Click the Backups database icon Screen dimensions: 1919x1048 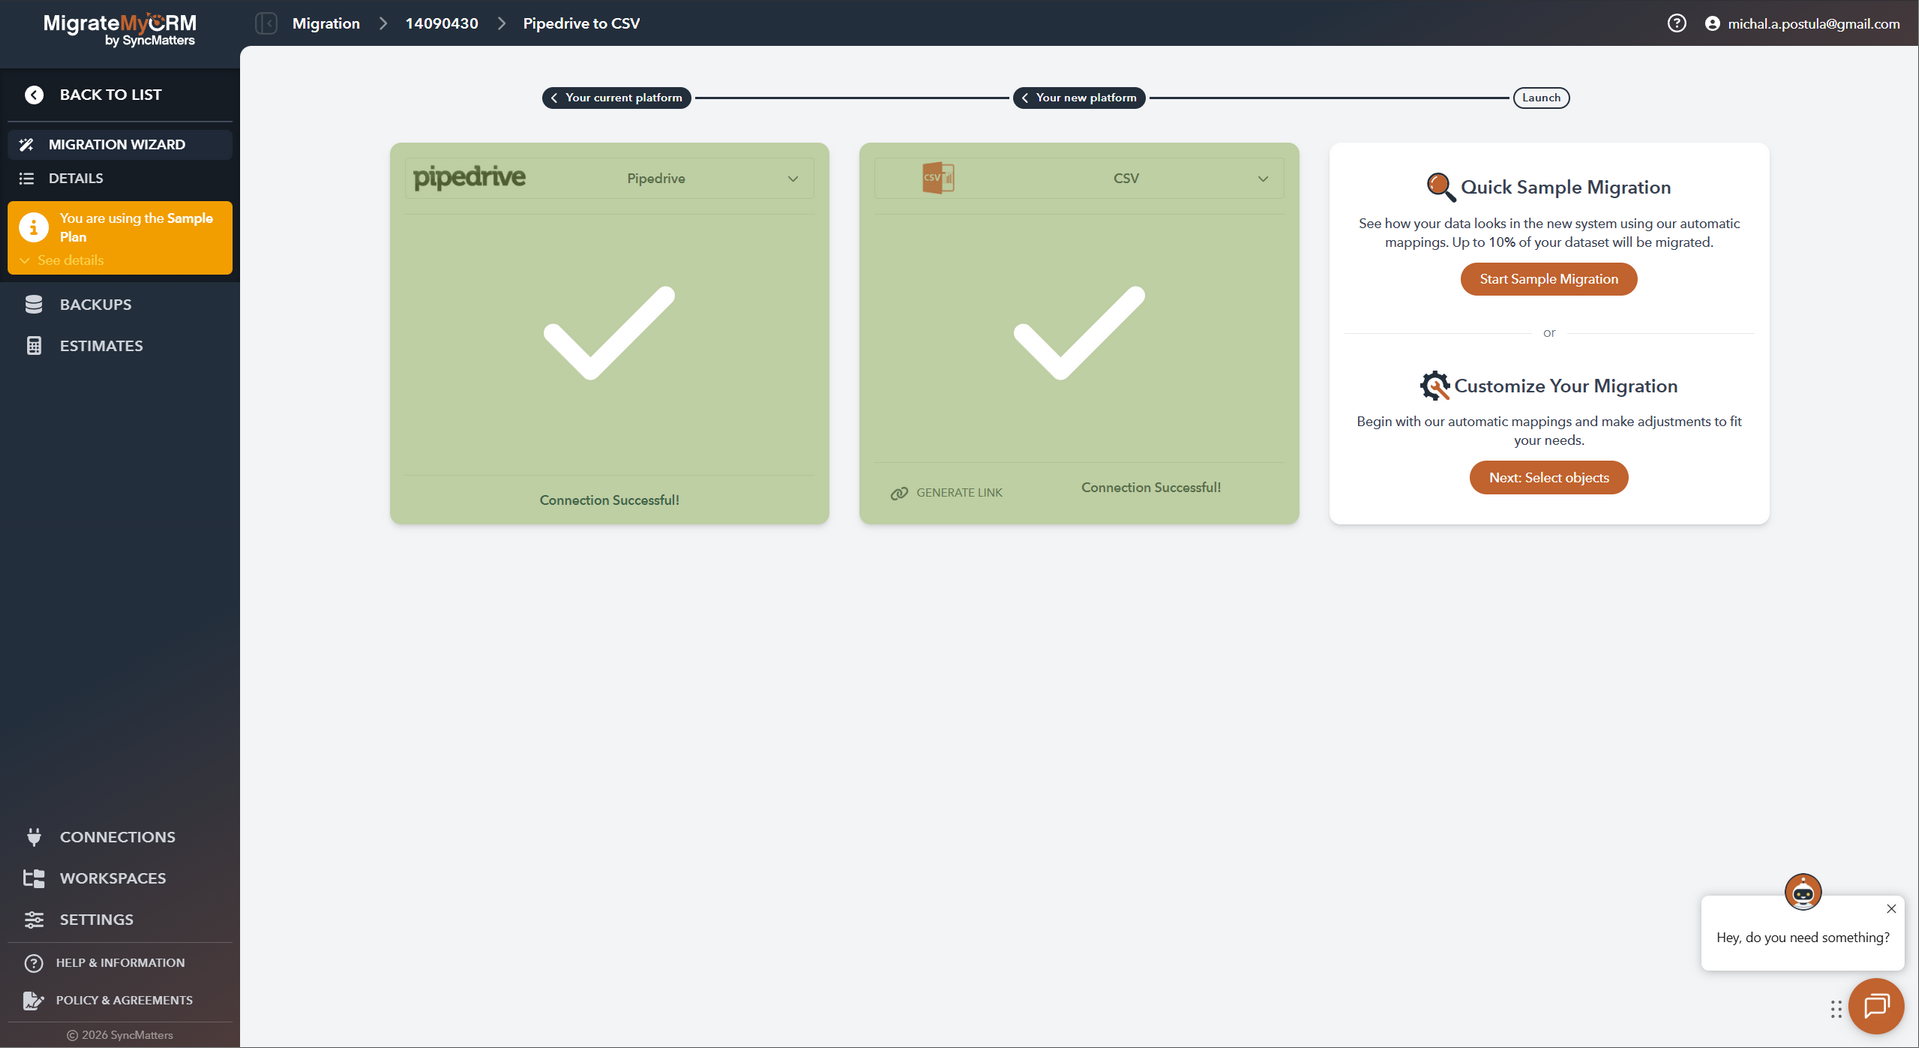click(34, 305)
